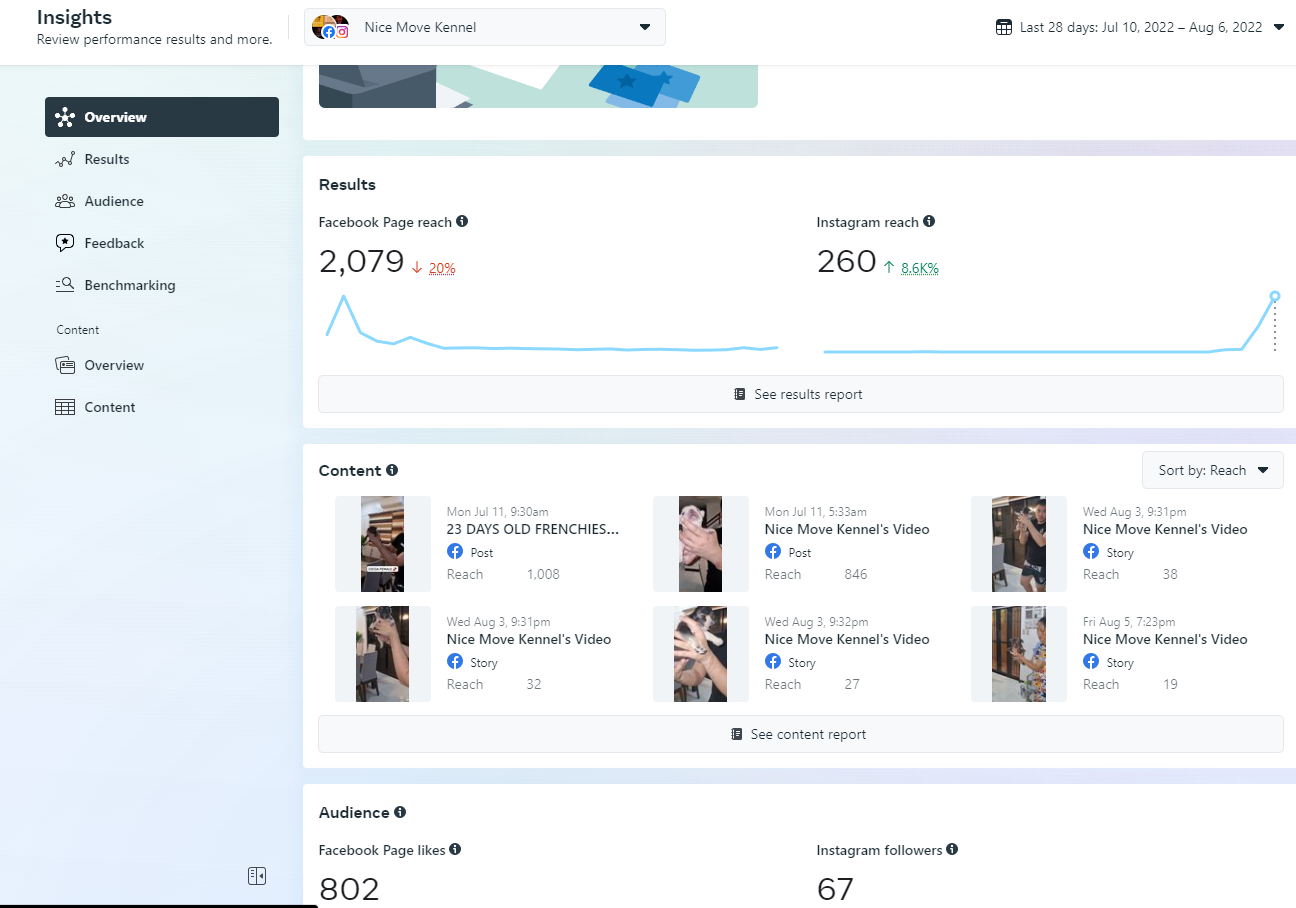This screenshot has width=1296, height=908.
Task: Click the See content report button
Action: 800,734
